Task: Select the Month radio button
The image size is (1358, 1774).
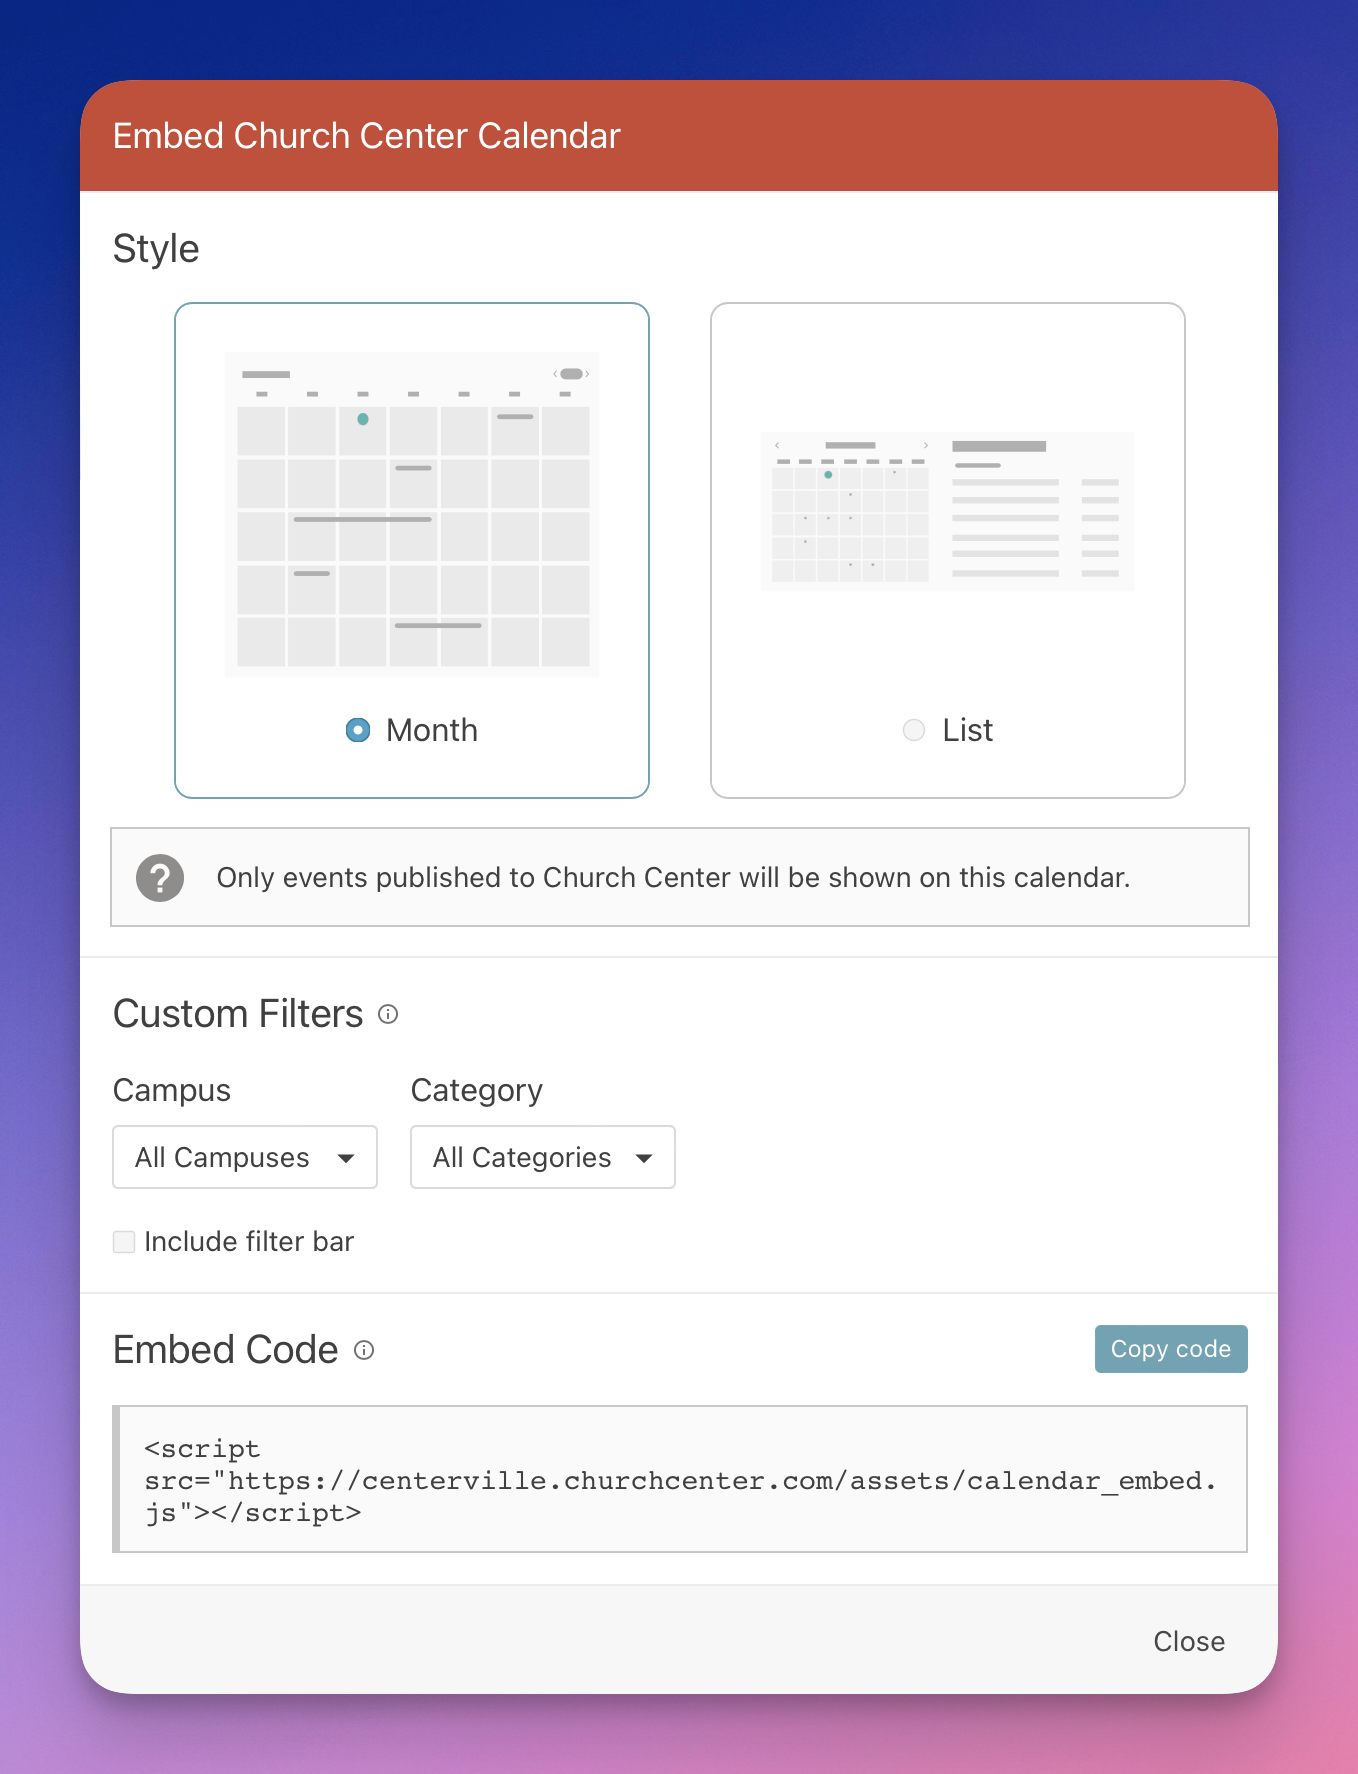Action: click(x=358, y=730)
